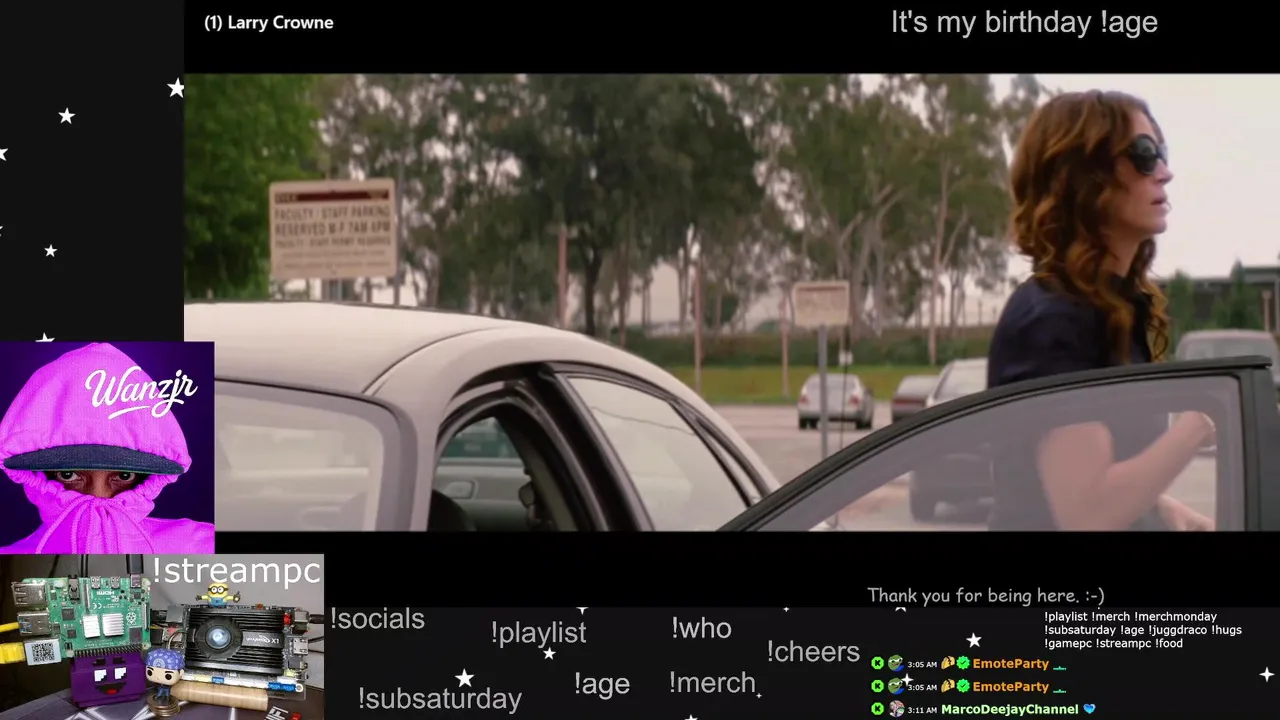This screenshot has height=720, width=1280.
Task: Click the Kick badge beside MarcoDeejayChannel
Action: [877, 709]
